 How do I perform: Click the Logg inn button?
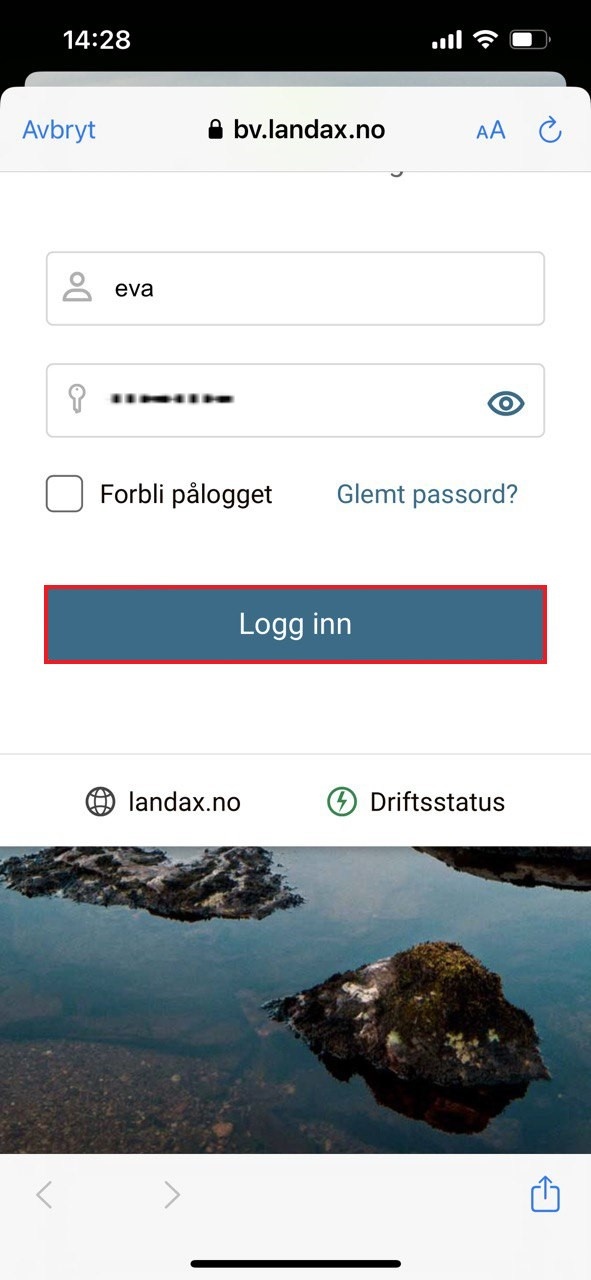pos(295,625)
